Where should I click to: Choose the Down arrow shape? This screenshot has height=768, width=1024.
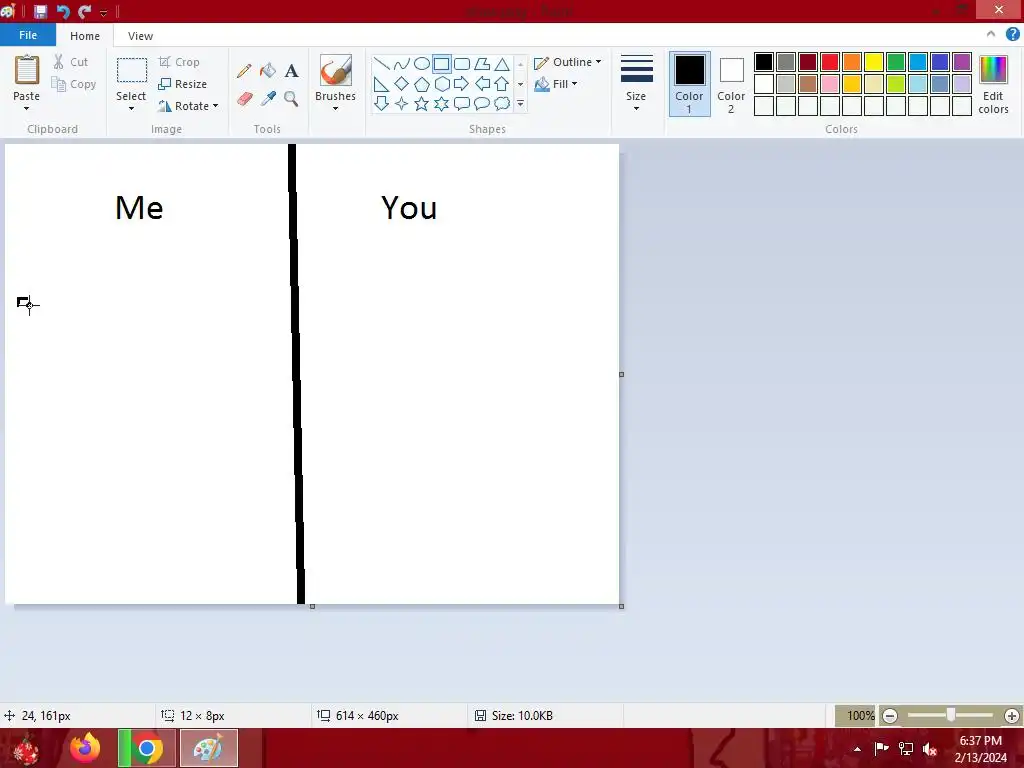point(381,103)
